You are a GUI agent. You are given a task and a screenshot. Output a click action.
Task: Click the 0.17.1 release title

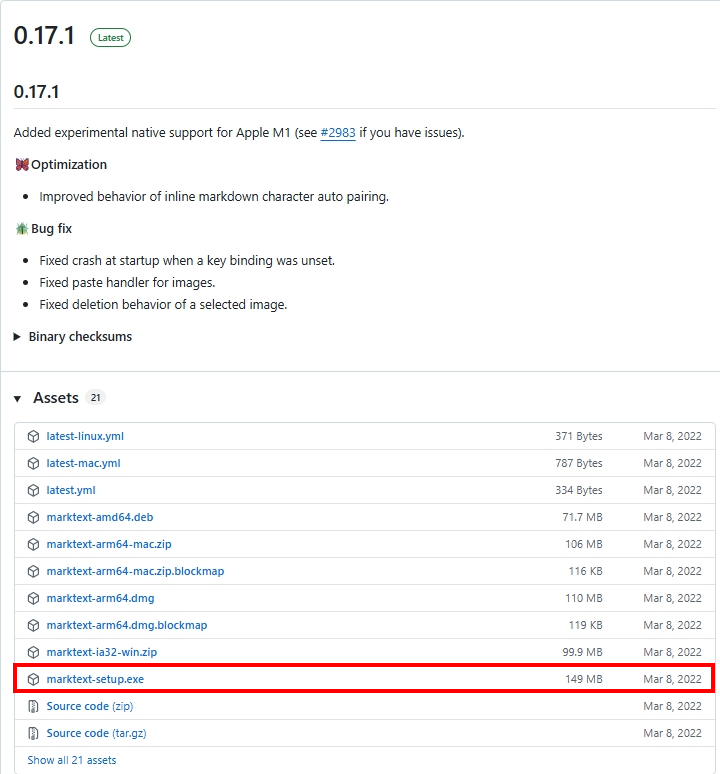click(x=44, y=36)
